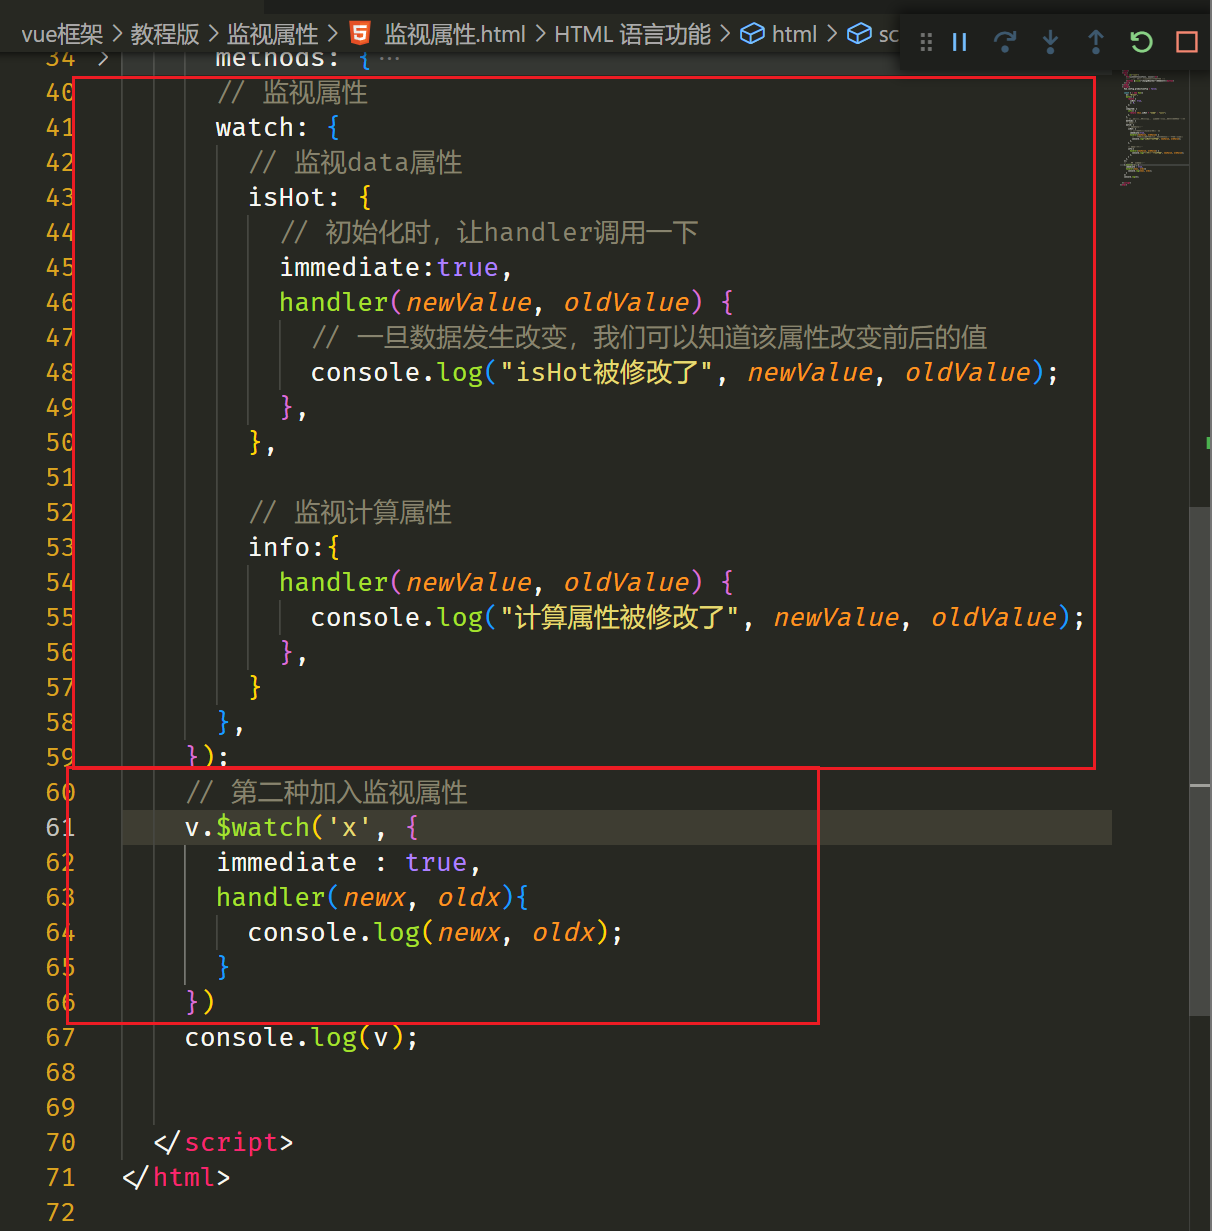Select HTML 语言功能 breadcrumb
The image size is (1212, 1231).
(x=632, y=34)
